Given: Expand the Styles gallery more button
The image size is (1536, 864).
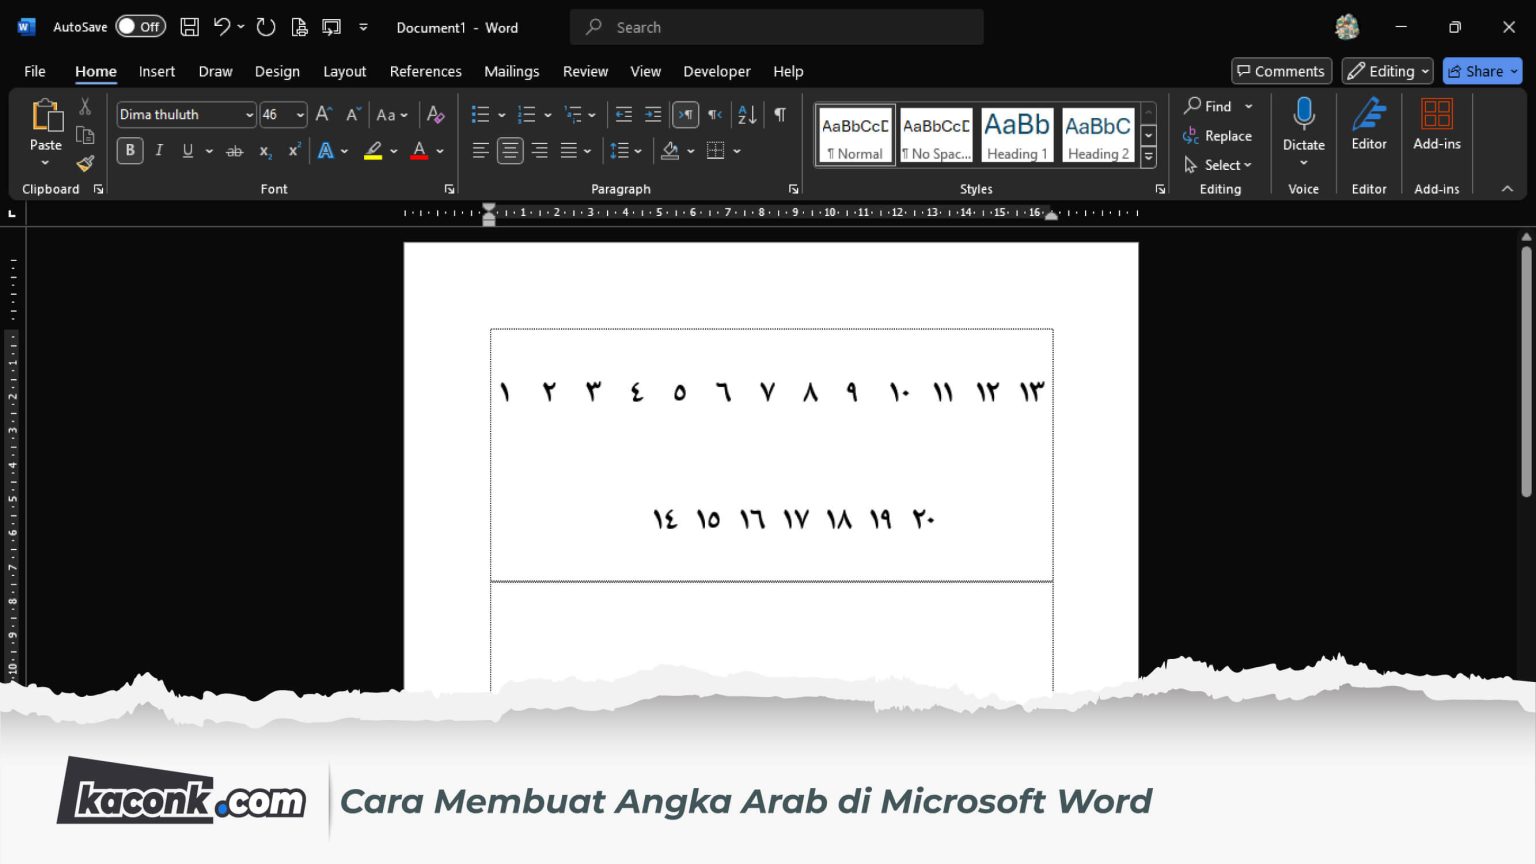Looking at the screenshot, I should [1149, 157].
